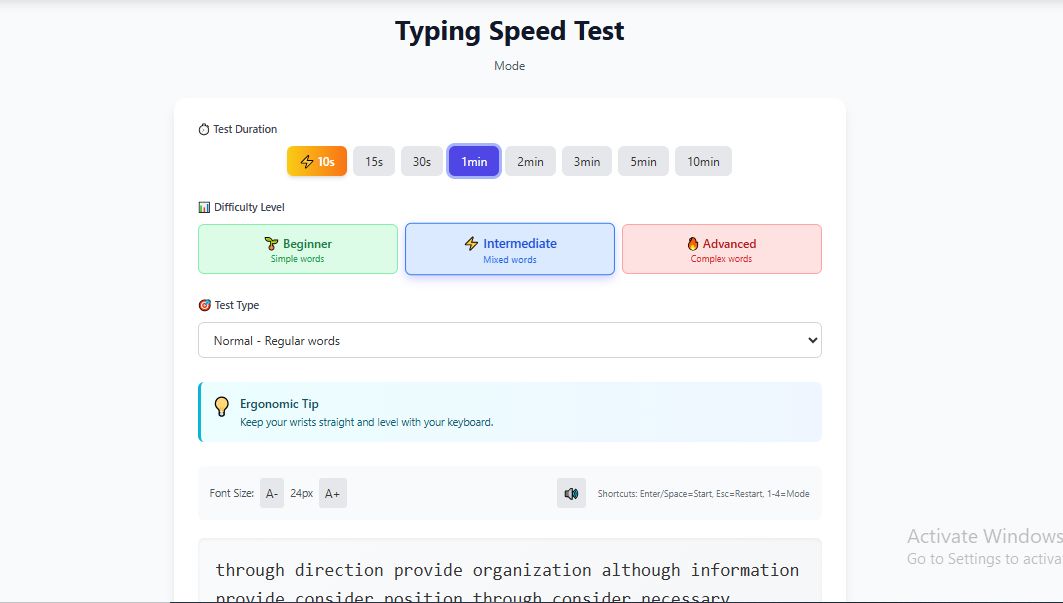This screenshot has width=1063, height=603.
Task: Click the target icon beside Test Type
Action: pos(204,305)
